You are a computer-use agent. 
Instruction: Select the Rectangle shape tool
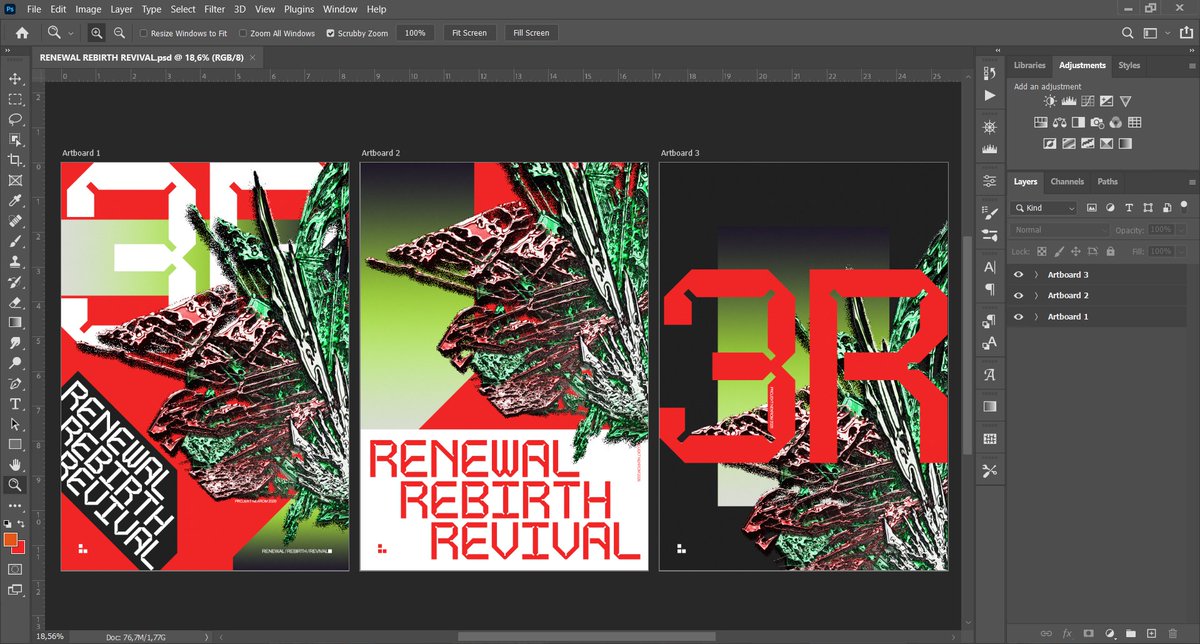click(x=15, y=444)
